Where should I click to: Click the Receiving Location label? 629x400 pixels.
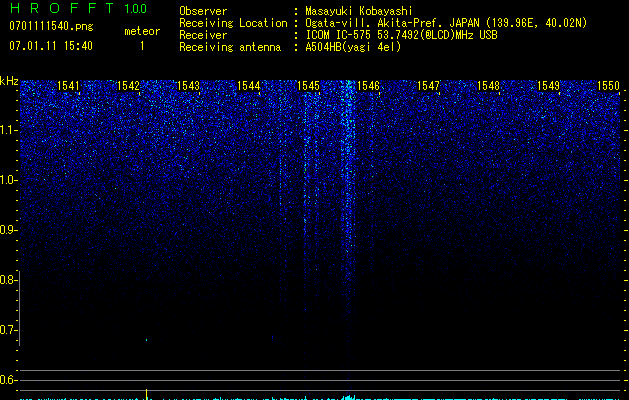pos(233,23)
